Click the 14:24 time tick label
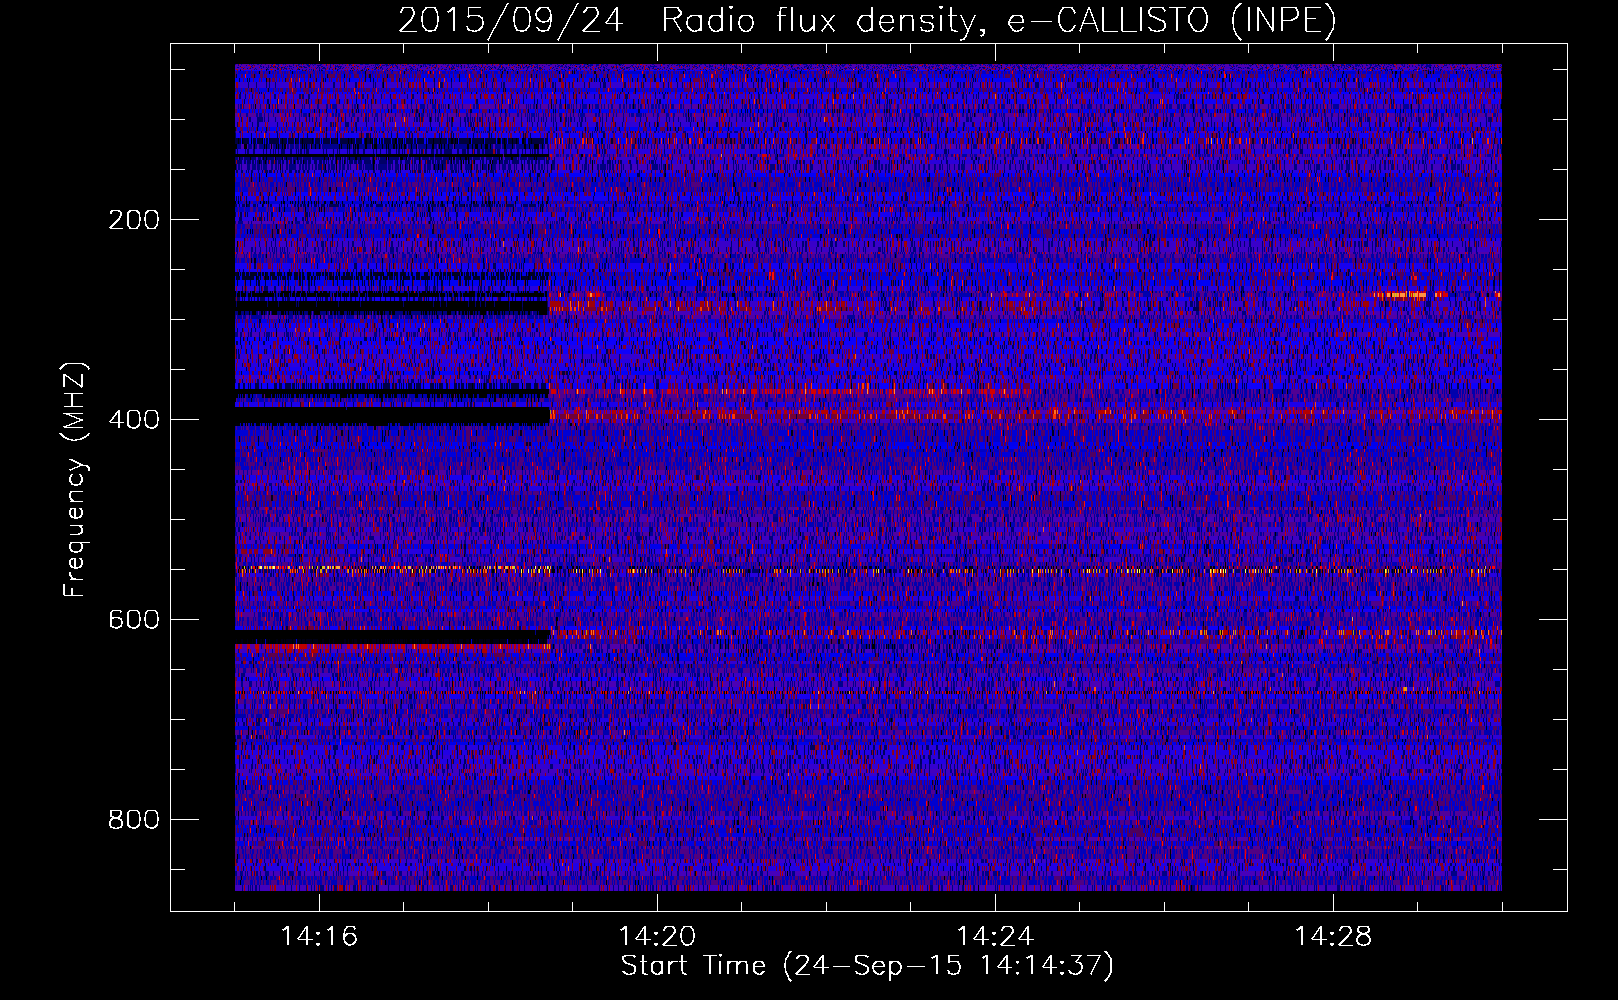Viewport: 1618px width, 1000px height. click(x=995, y=937)
